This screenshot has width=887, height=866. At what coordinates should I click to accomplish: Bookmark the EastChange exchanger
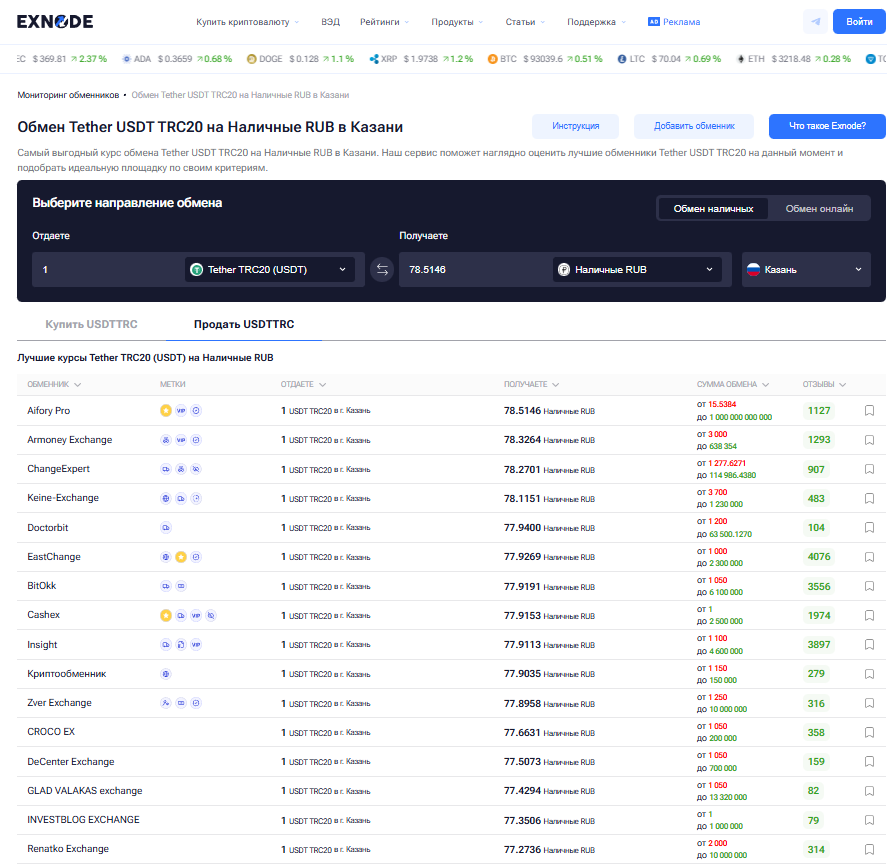869,557
